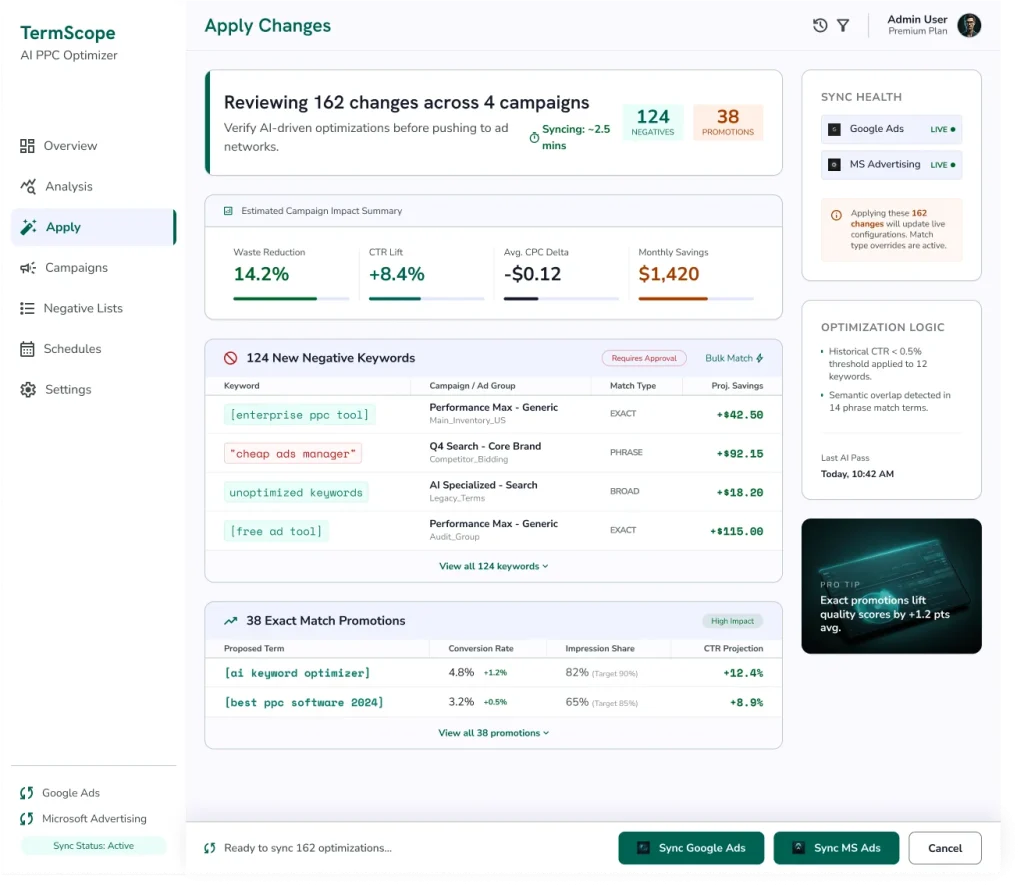
Task: Select the [enterprise ppc tool] keyword
Action: coord(300,415)
